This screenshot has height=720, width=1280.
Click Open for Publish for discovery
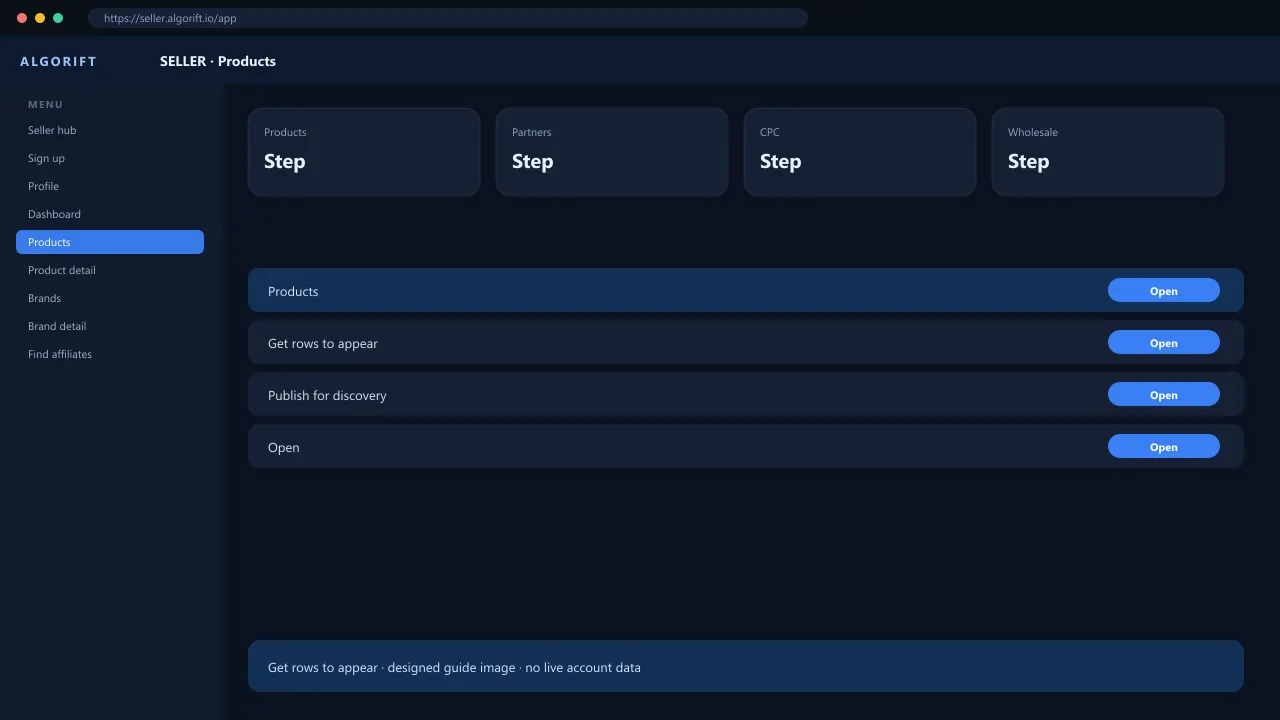[x=1164, y=395]
